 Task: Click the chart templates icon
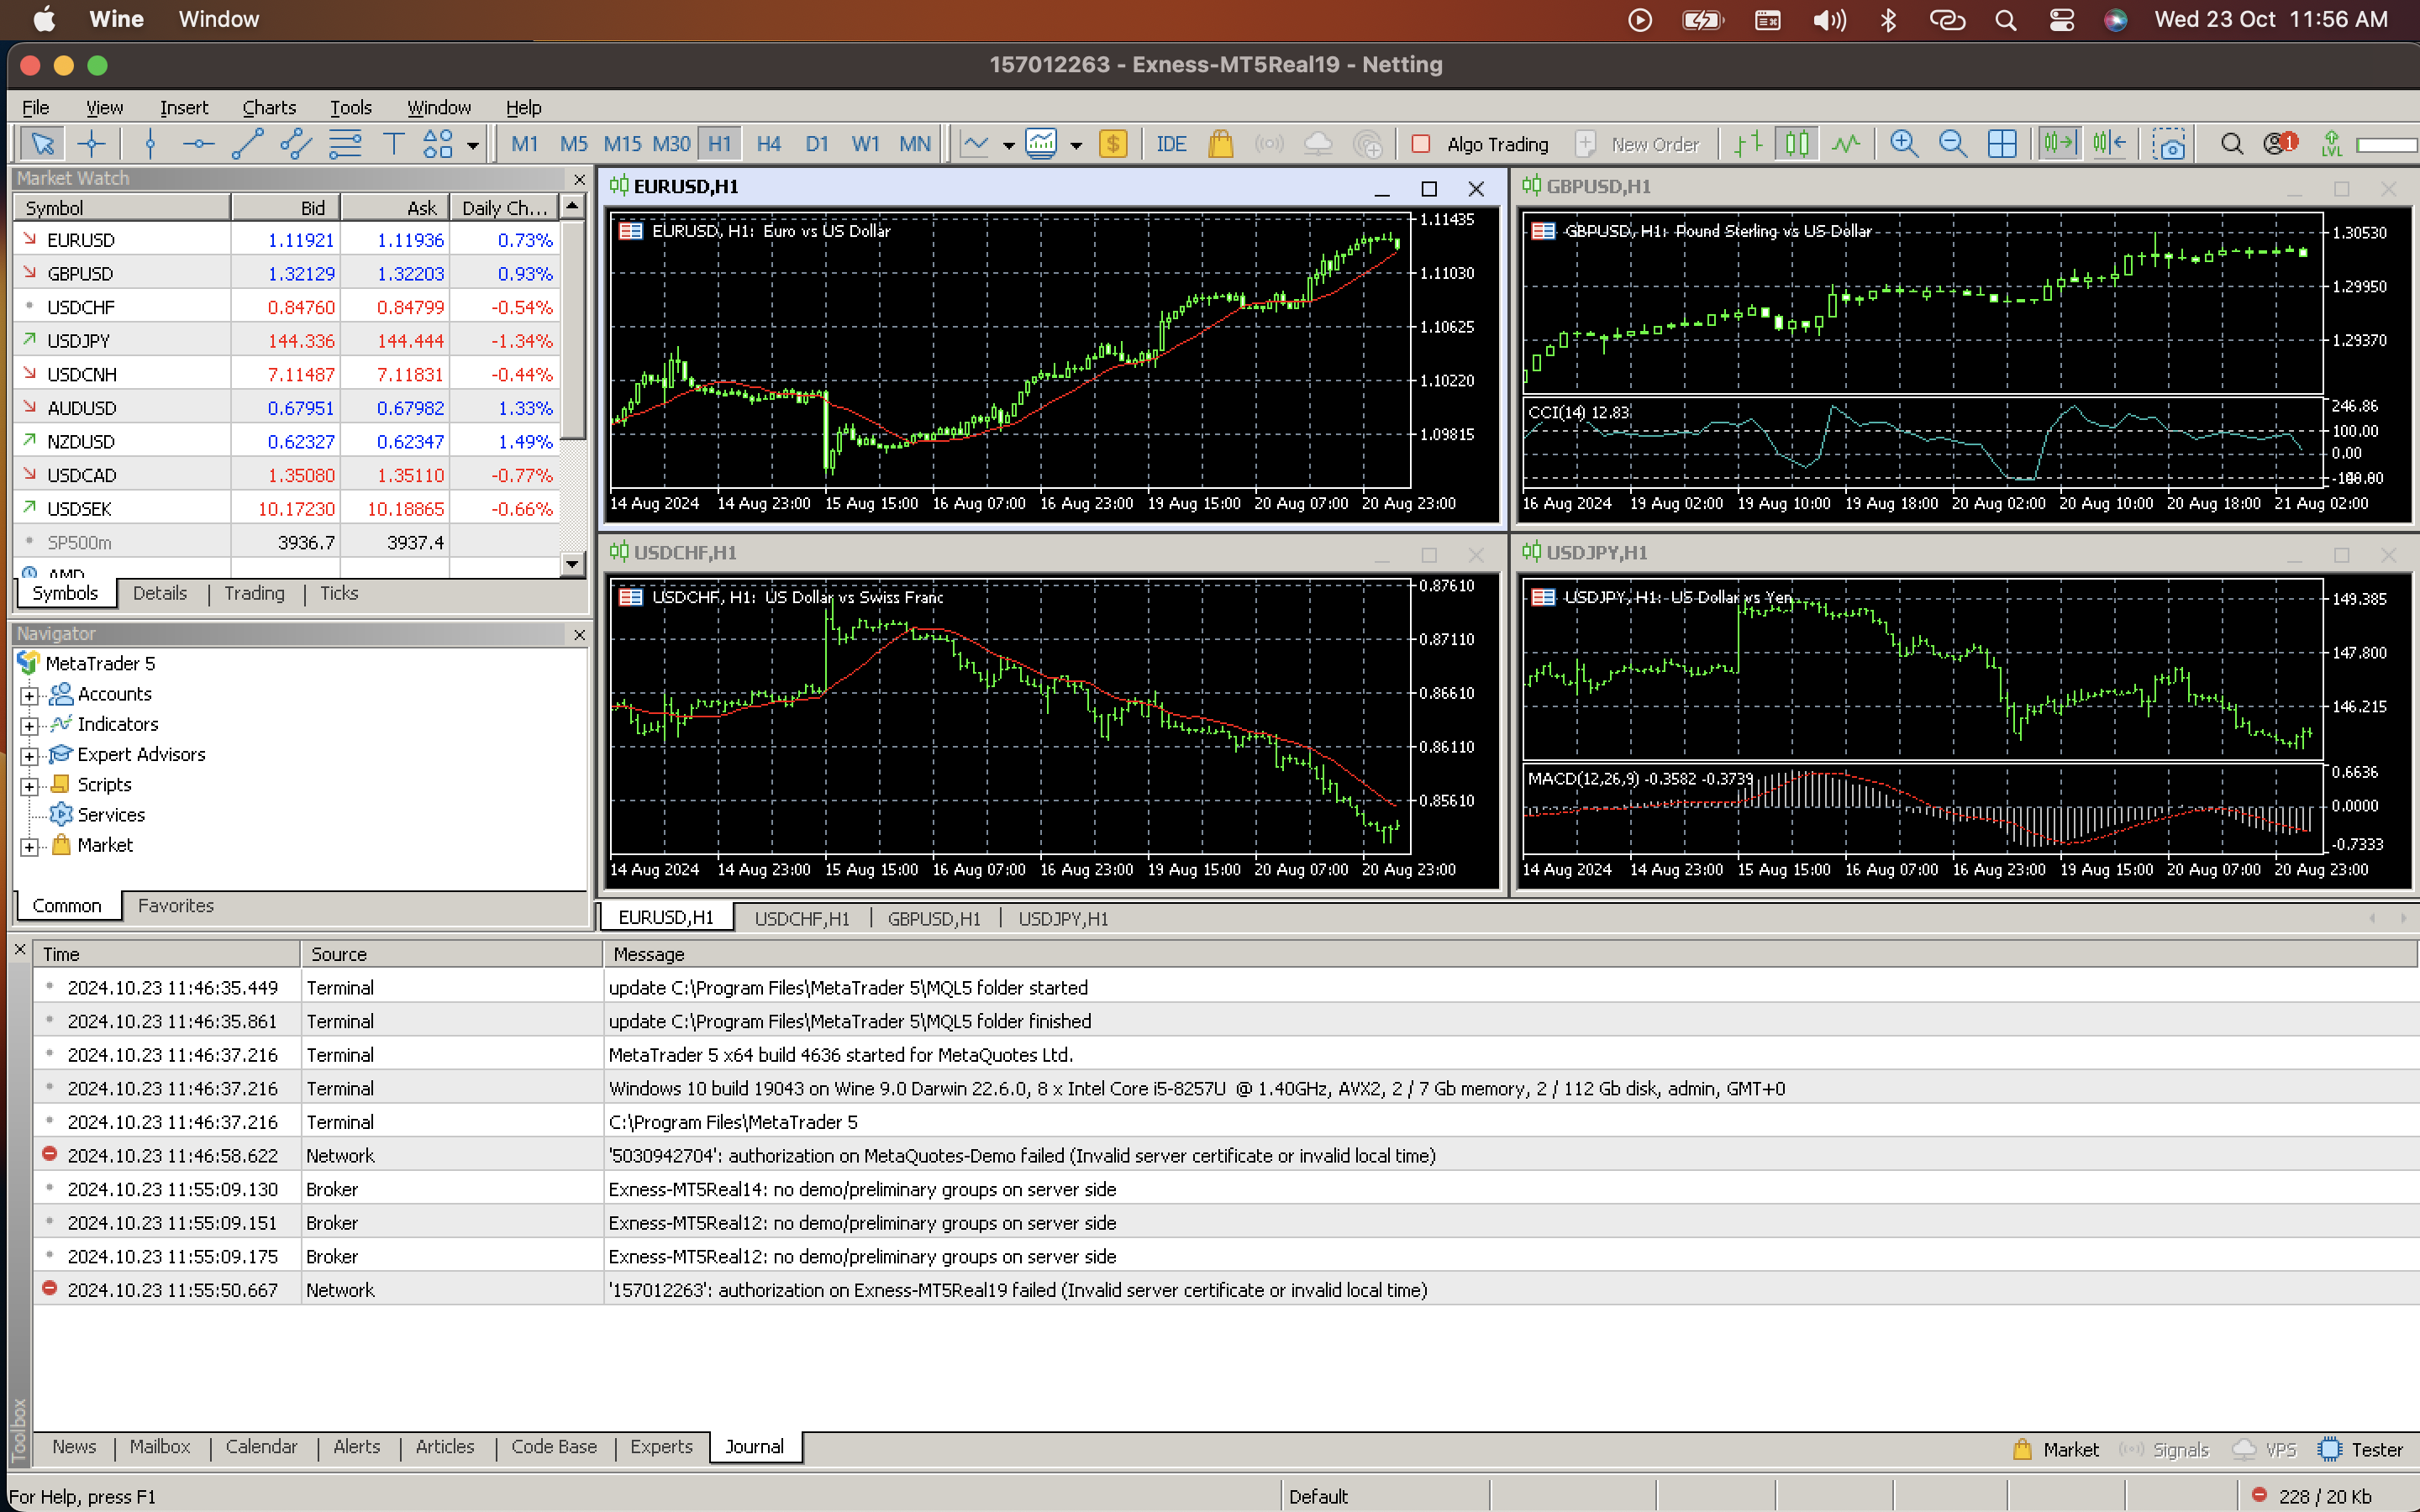[x=1041, y=144]
